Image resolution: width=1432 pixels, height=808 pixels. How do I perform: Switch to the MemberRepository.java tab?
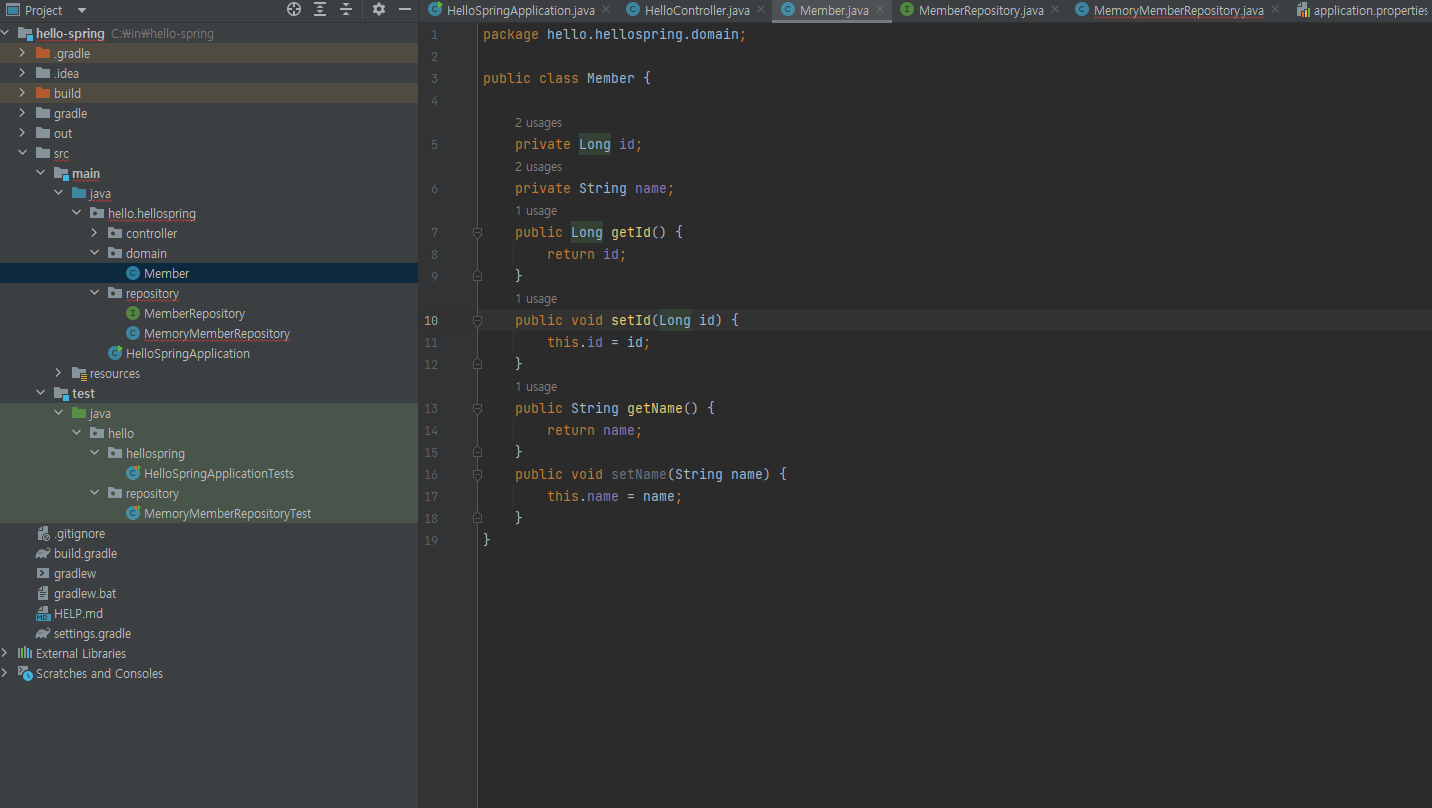[x=980, y=10]
